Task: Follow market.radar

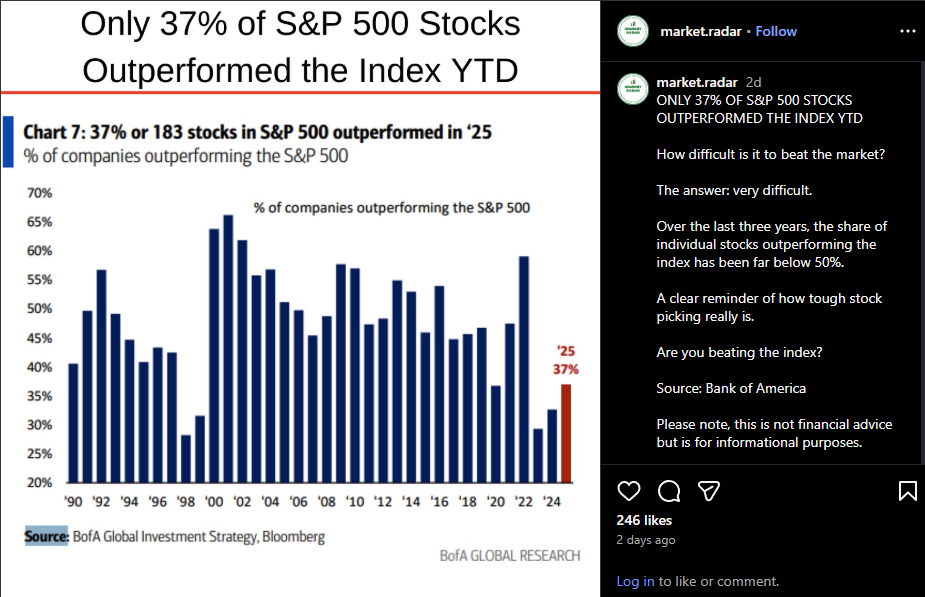Action: [776, 31]
